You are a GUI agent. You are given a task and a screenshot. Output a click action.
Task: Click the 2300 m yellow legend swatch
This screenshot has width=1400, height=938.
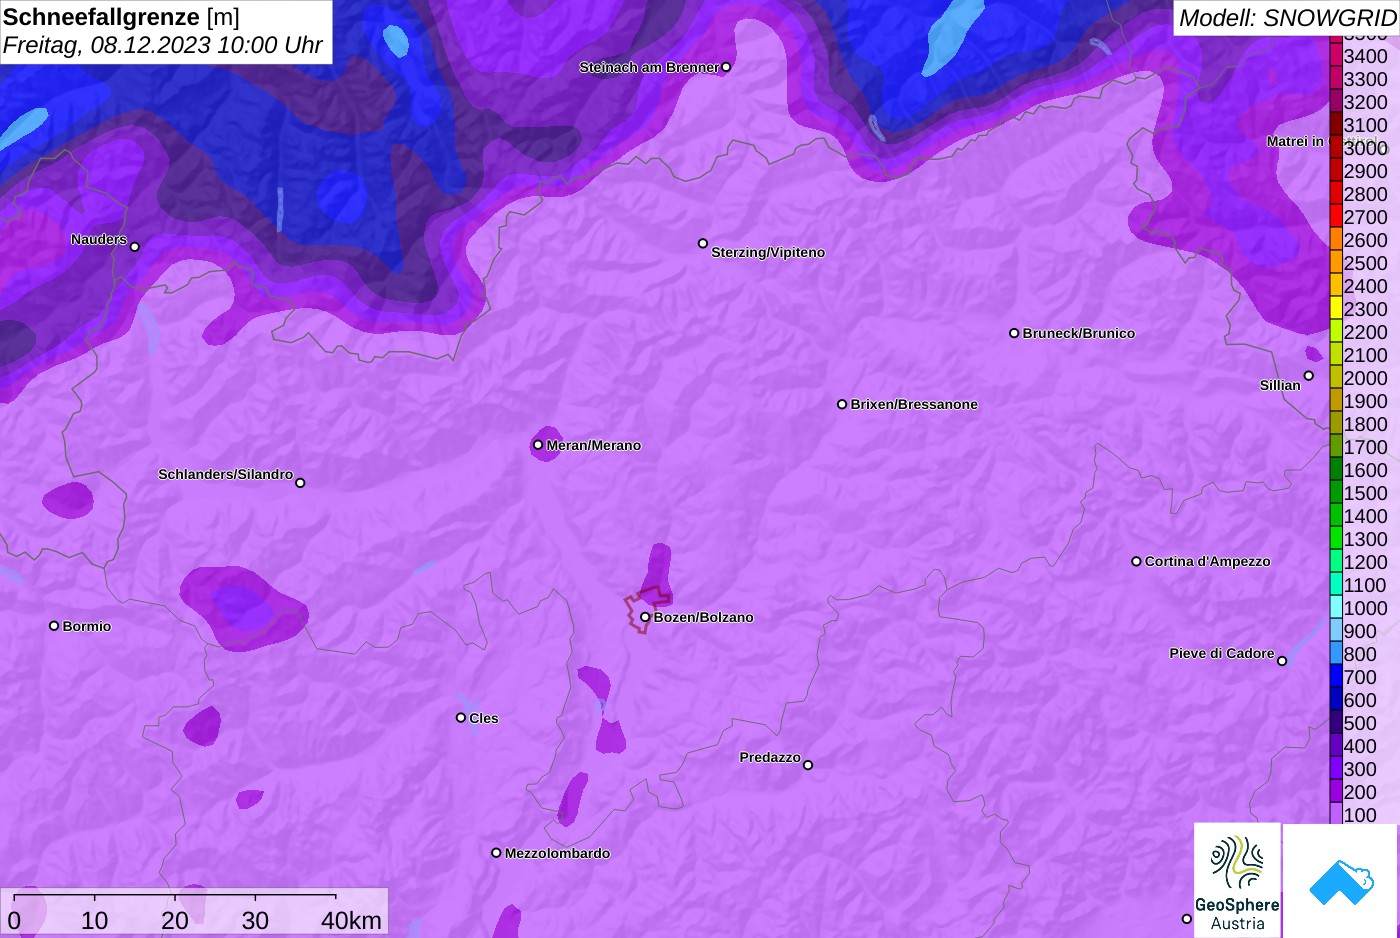[x=1335, y=309]
